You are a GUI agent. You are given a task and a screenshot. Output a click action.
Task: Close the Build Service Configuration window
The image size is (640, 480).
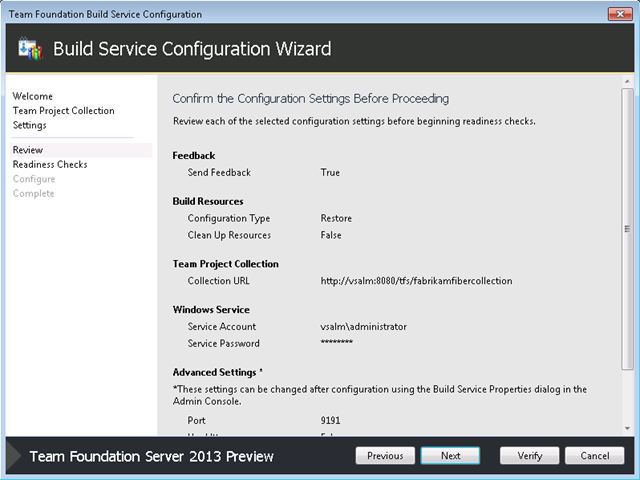[620, 14]
